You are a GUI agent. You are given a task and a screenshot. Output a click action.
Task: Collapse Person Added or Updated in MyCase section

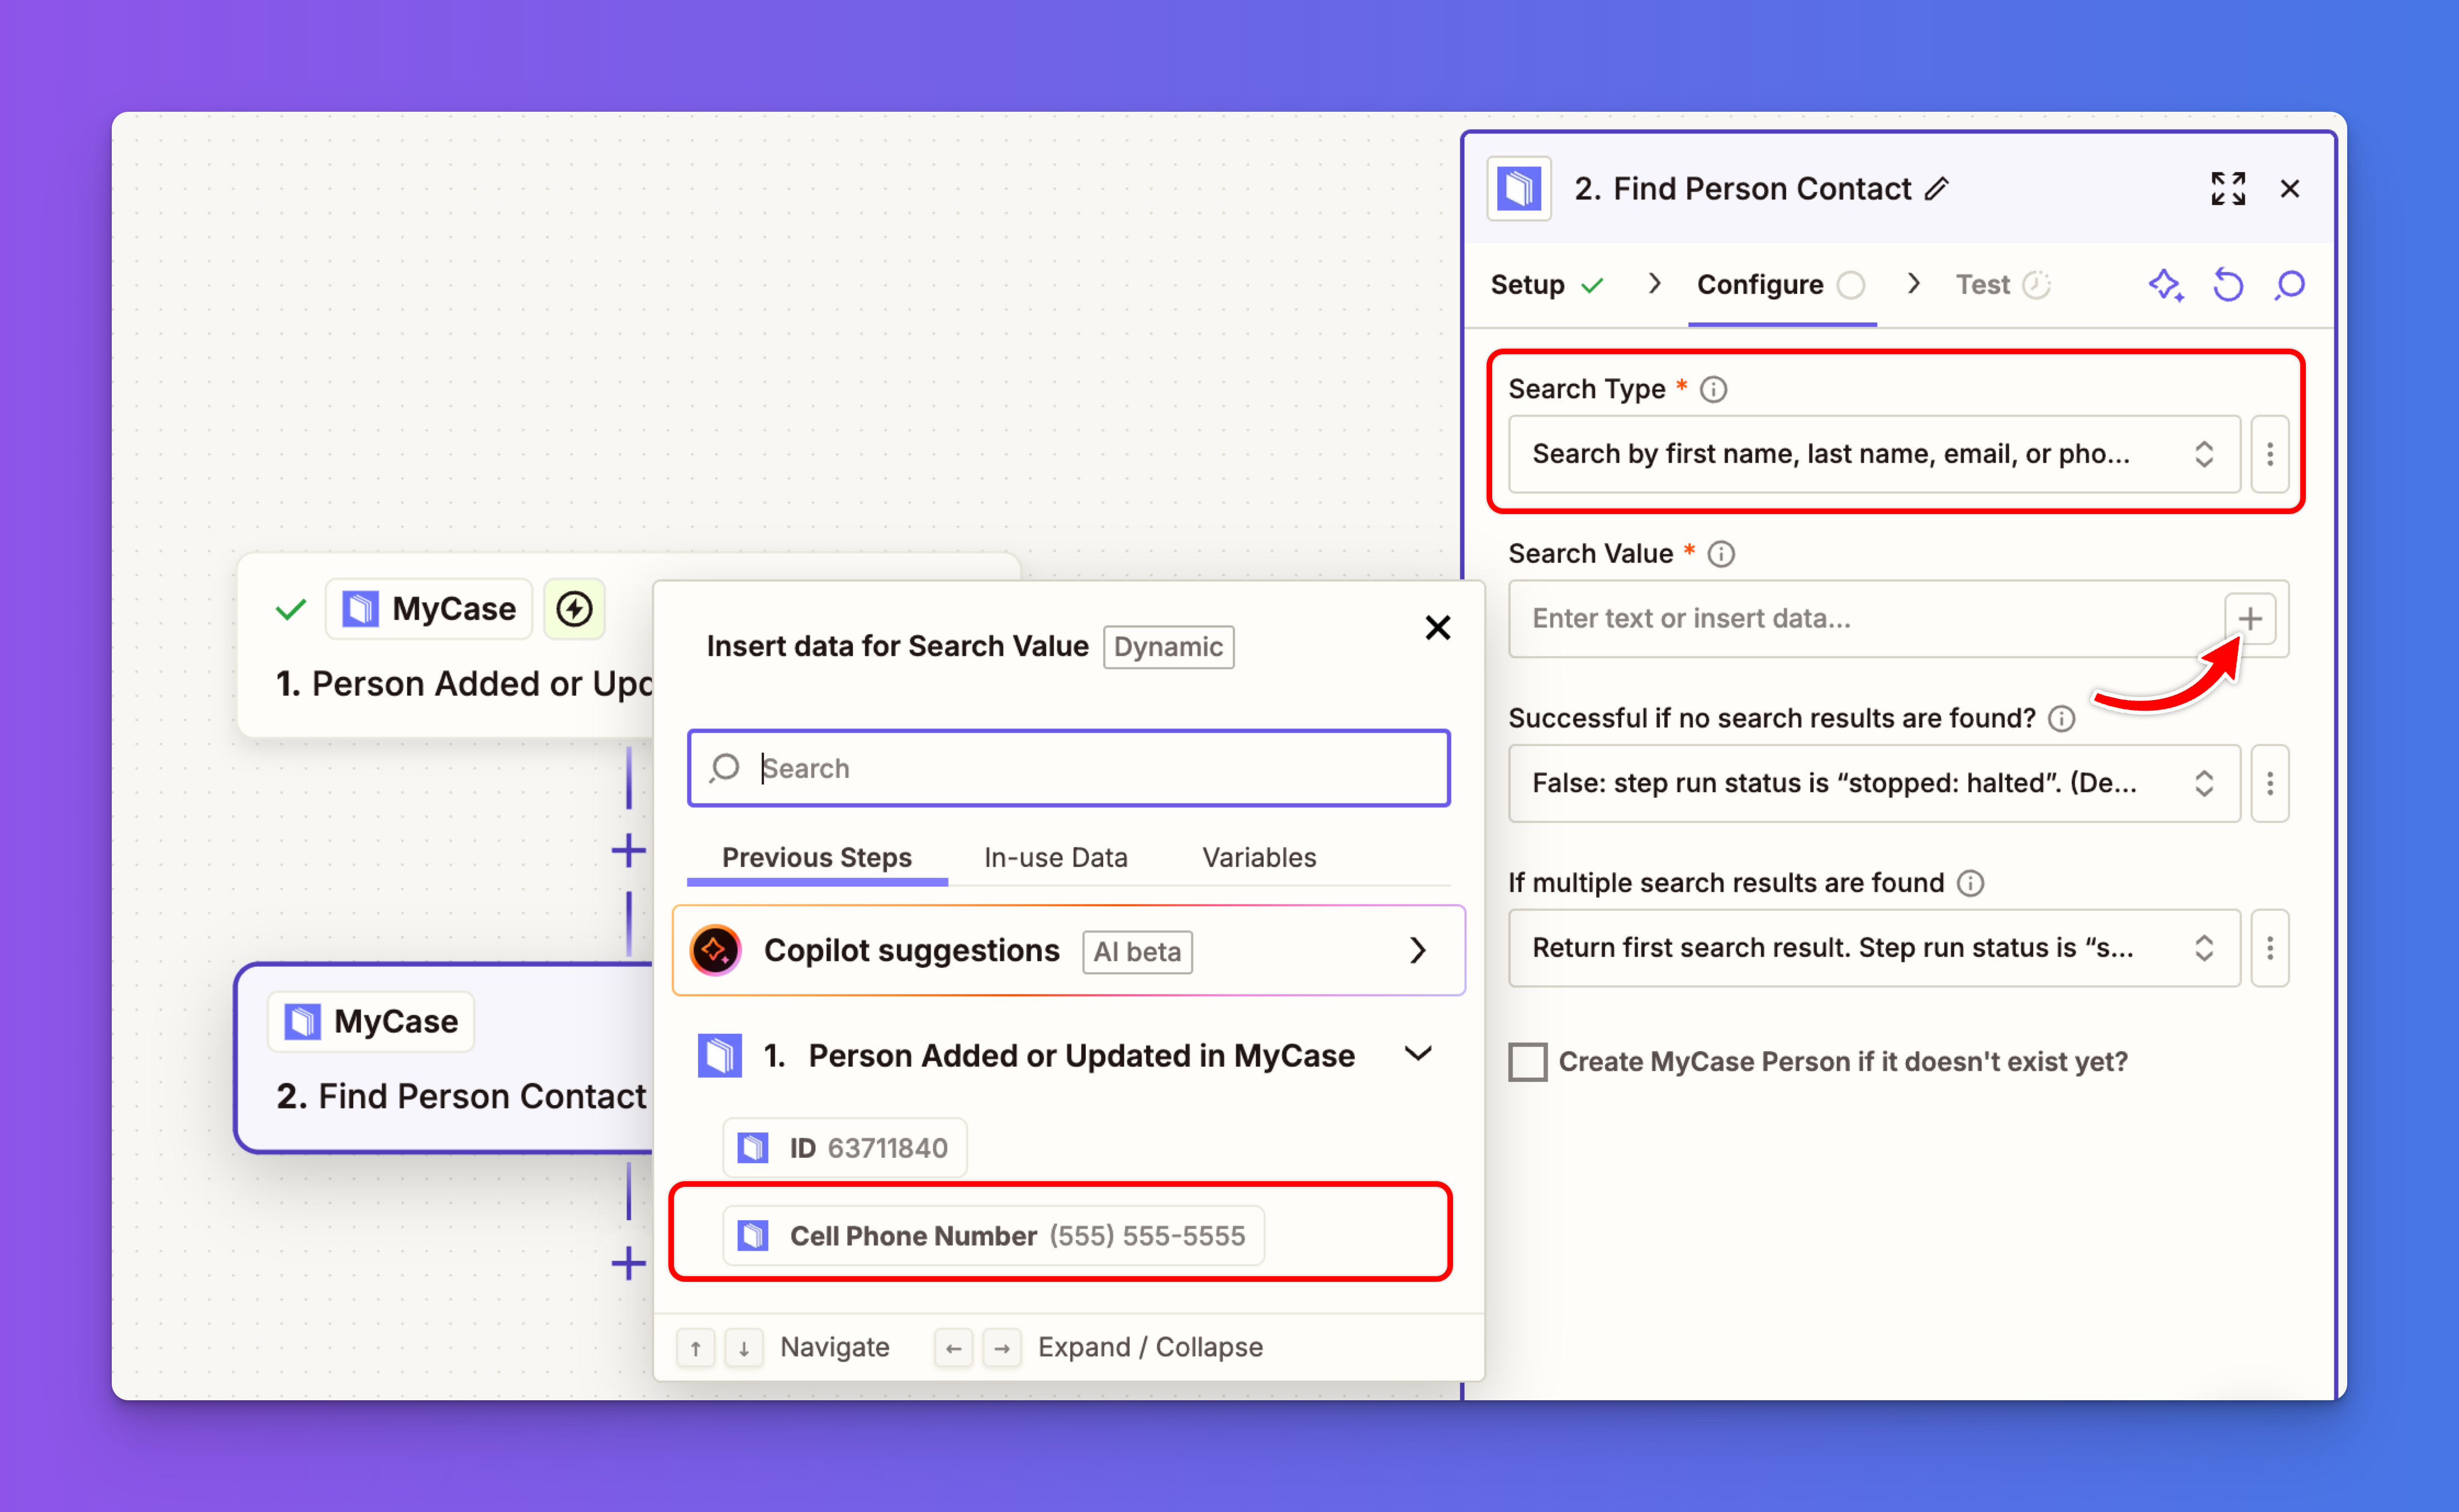(1417, 1054)
